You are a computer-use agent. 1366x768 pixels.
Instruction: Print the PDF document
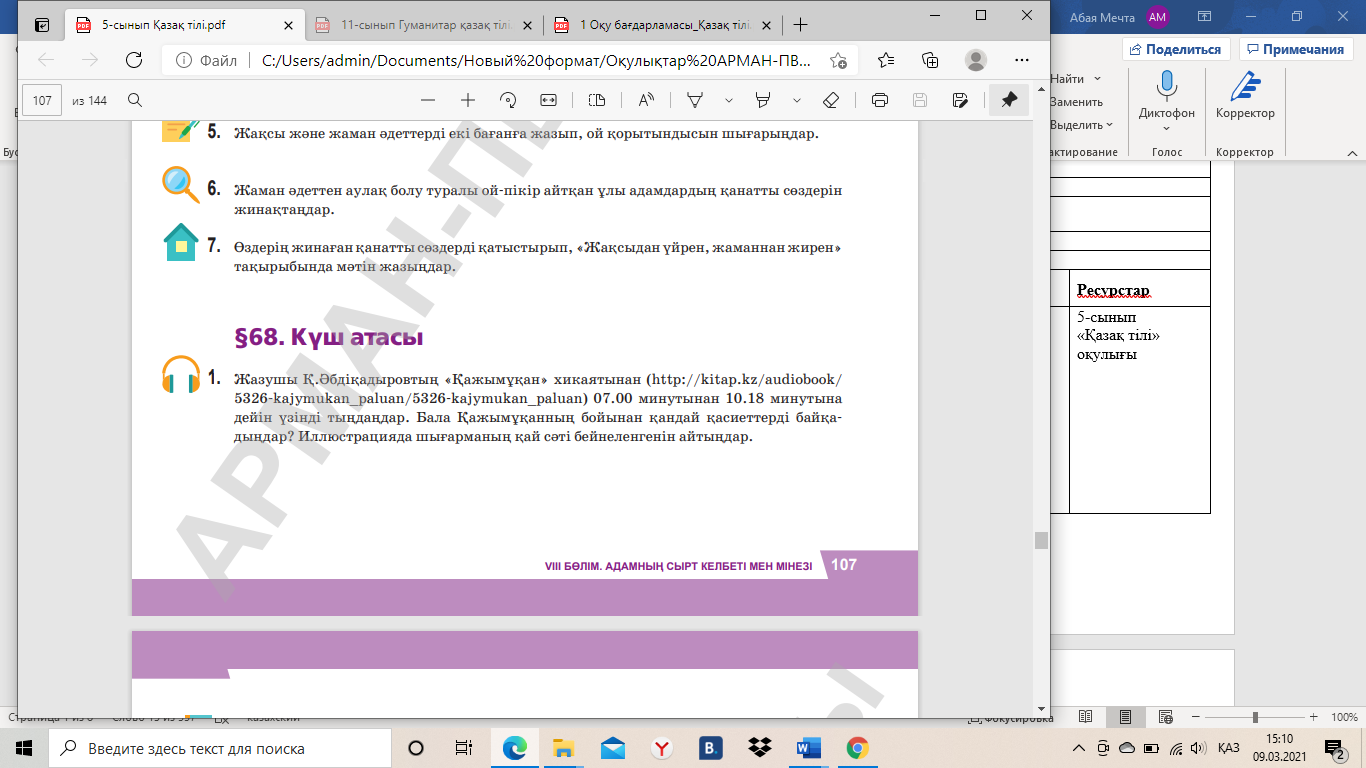[880, 100]
